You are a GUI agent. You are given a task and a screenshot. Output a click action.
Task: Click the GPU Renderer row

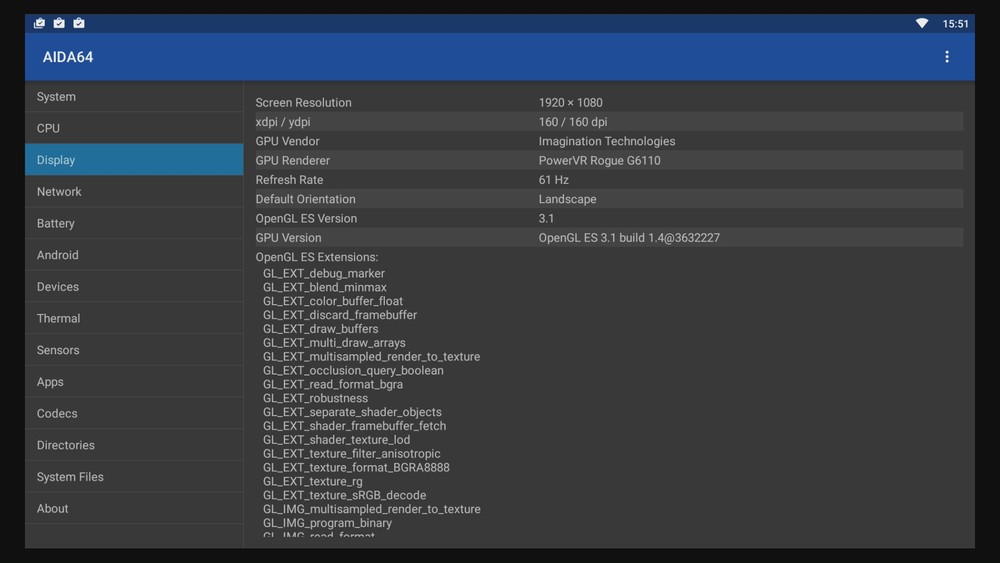pyautogui.click(x=608, y=160)
